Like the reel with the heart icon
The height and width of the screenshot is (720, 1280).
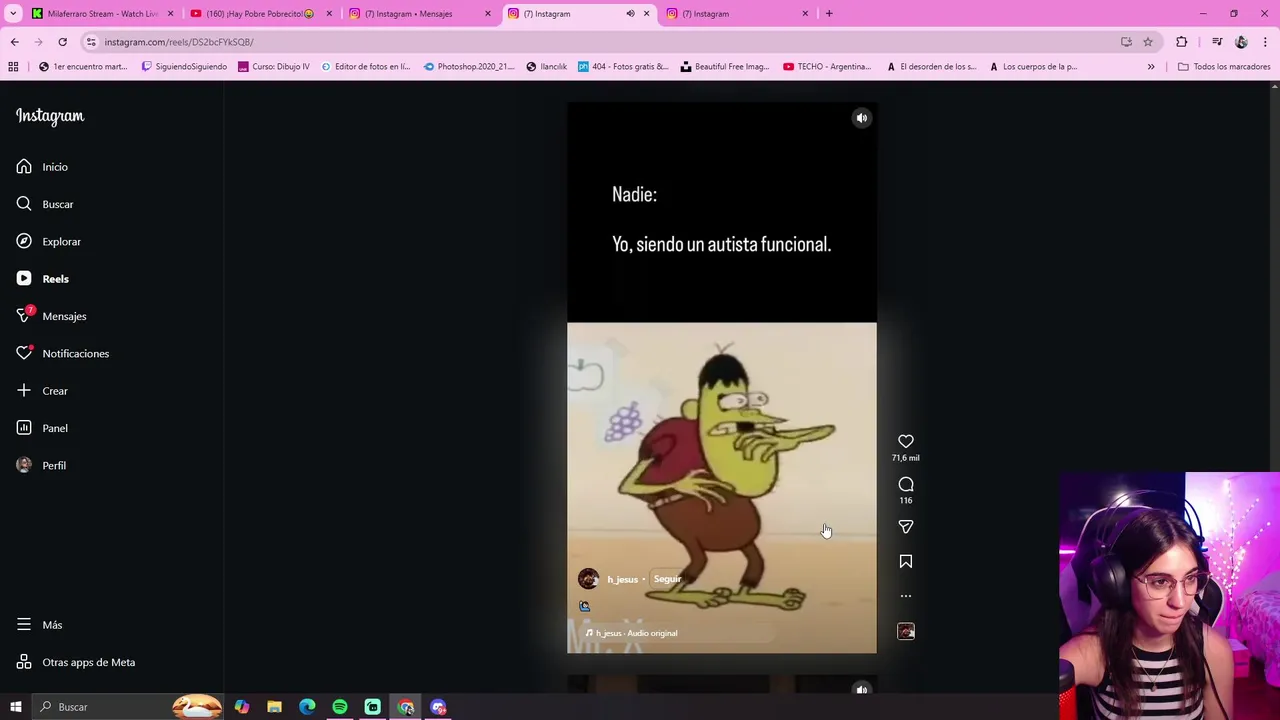point(906,441)
